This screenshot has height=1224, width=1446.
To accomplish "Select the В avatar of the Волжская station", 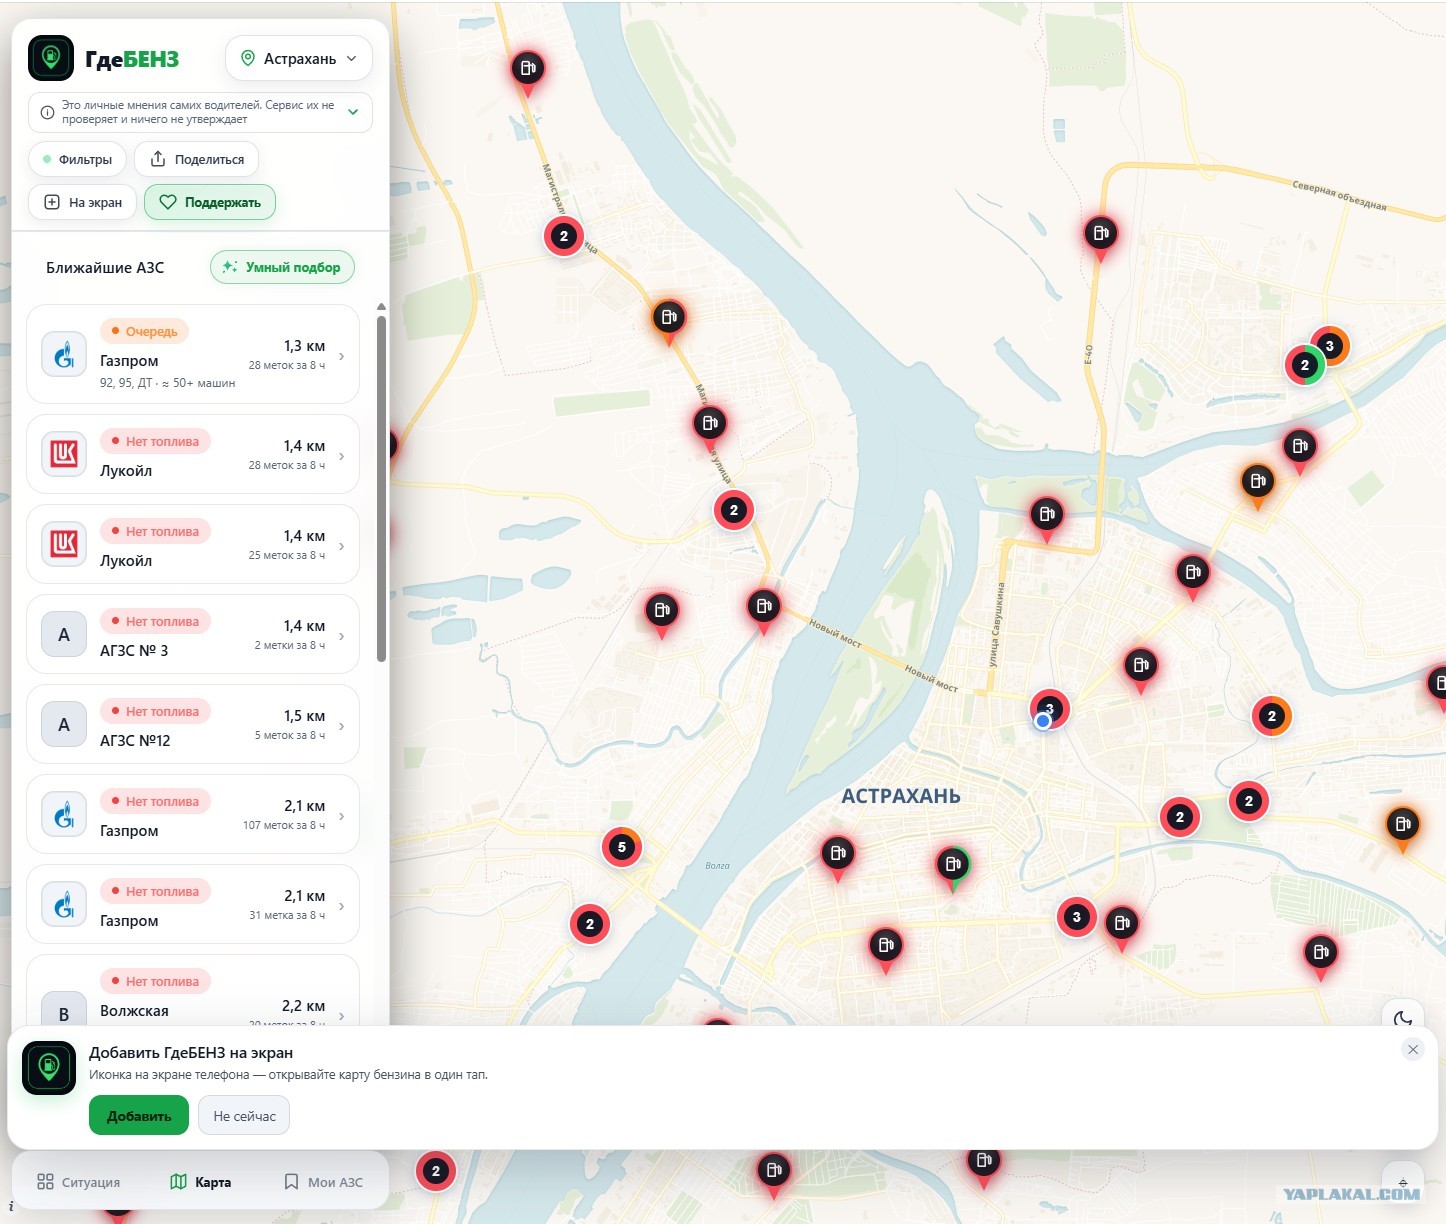I will pos(64,1008).
